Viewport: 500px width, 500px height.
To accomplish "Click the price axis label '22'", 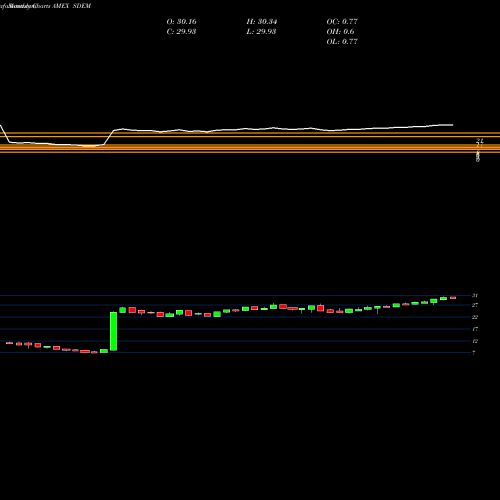I will coord(475,317).
